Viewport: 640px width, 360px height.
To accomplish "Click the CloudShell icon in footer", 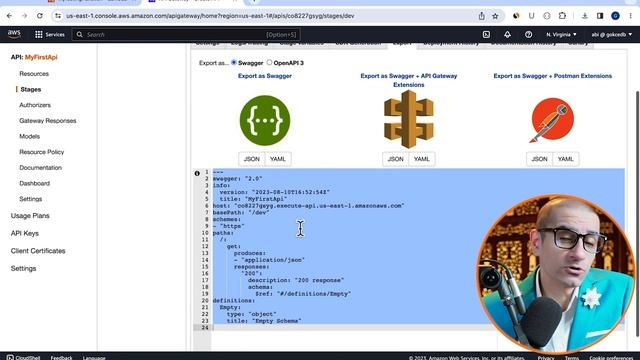I will pyautogui.click(x=10, y=358).
